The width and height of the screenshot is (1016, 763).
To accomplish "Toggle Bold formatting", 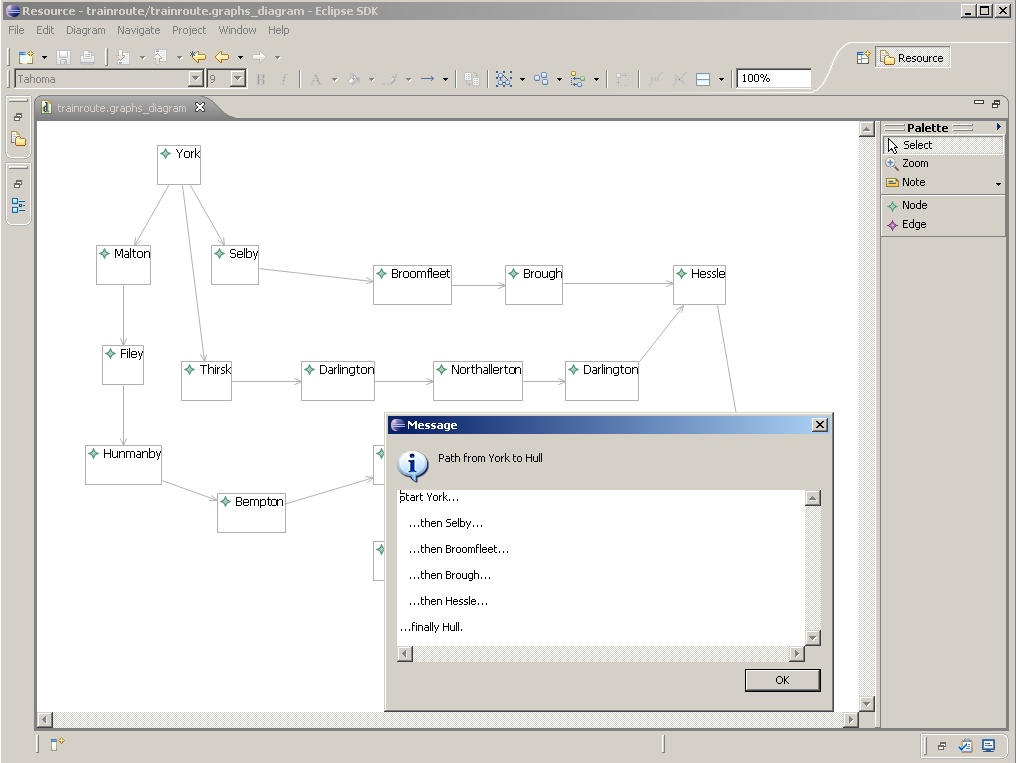I will coord(261,80).
